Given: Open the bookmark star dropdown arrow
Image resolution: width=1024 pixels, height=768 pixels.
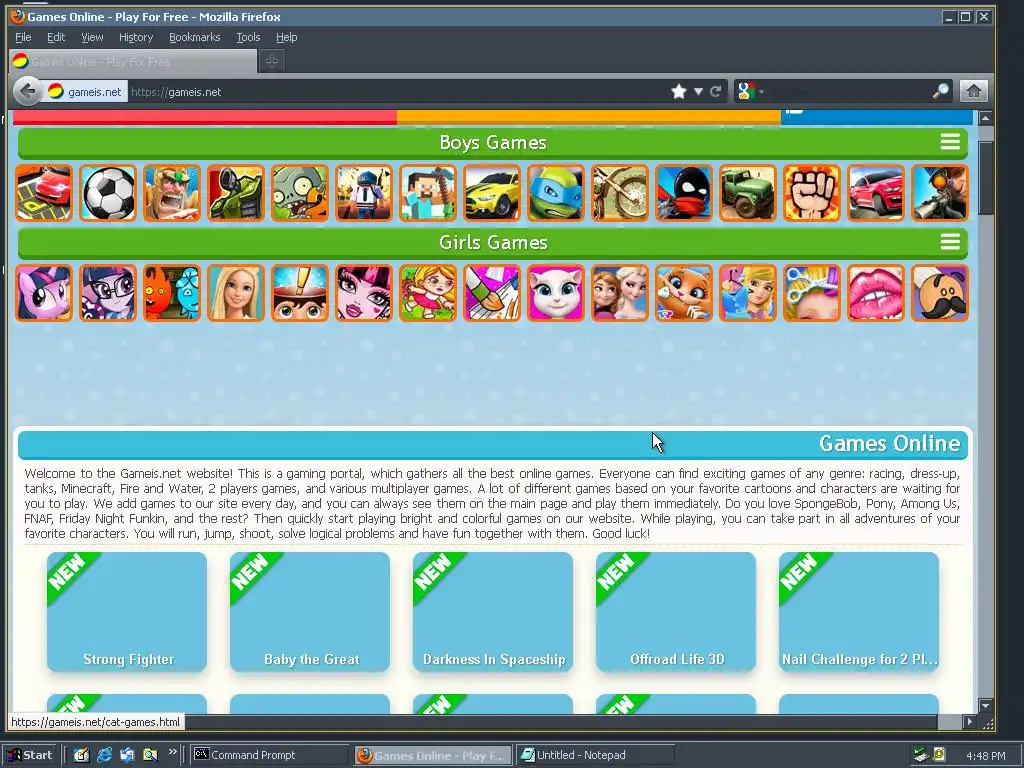Looking at the screenshot, I should click(698, 91).
